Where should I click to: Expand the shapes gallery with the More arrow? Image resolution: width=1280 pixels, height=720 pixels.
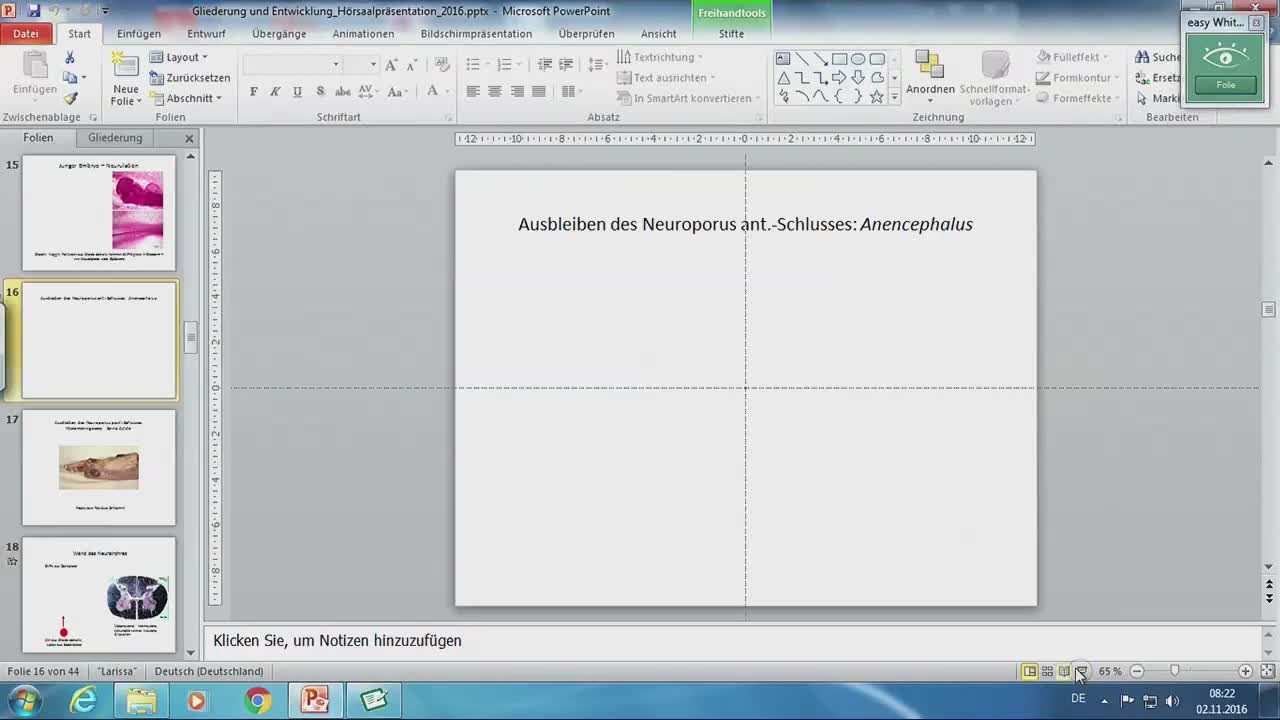[894, 97]
